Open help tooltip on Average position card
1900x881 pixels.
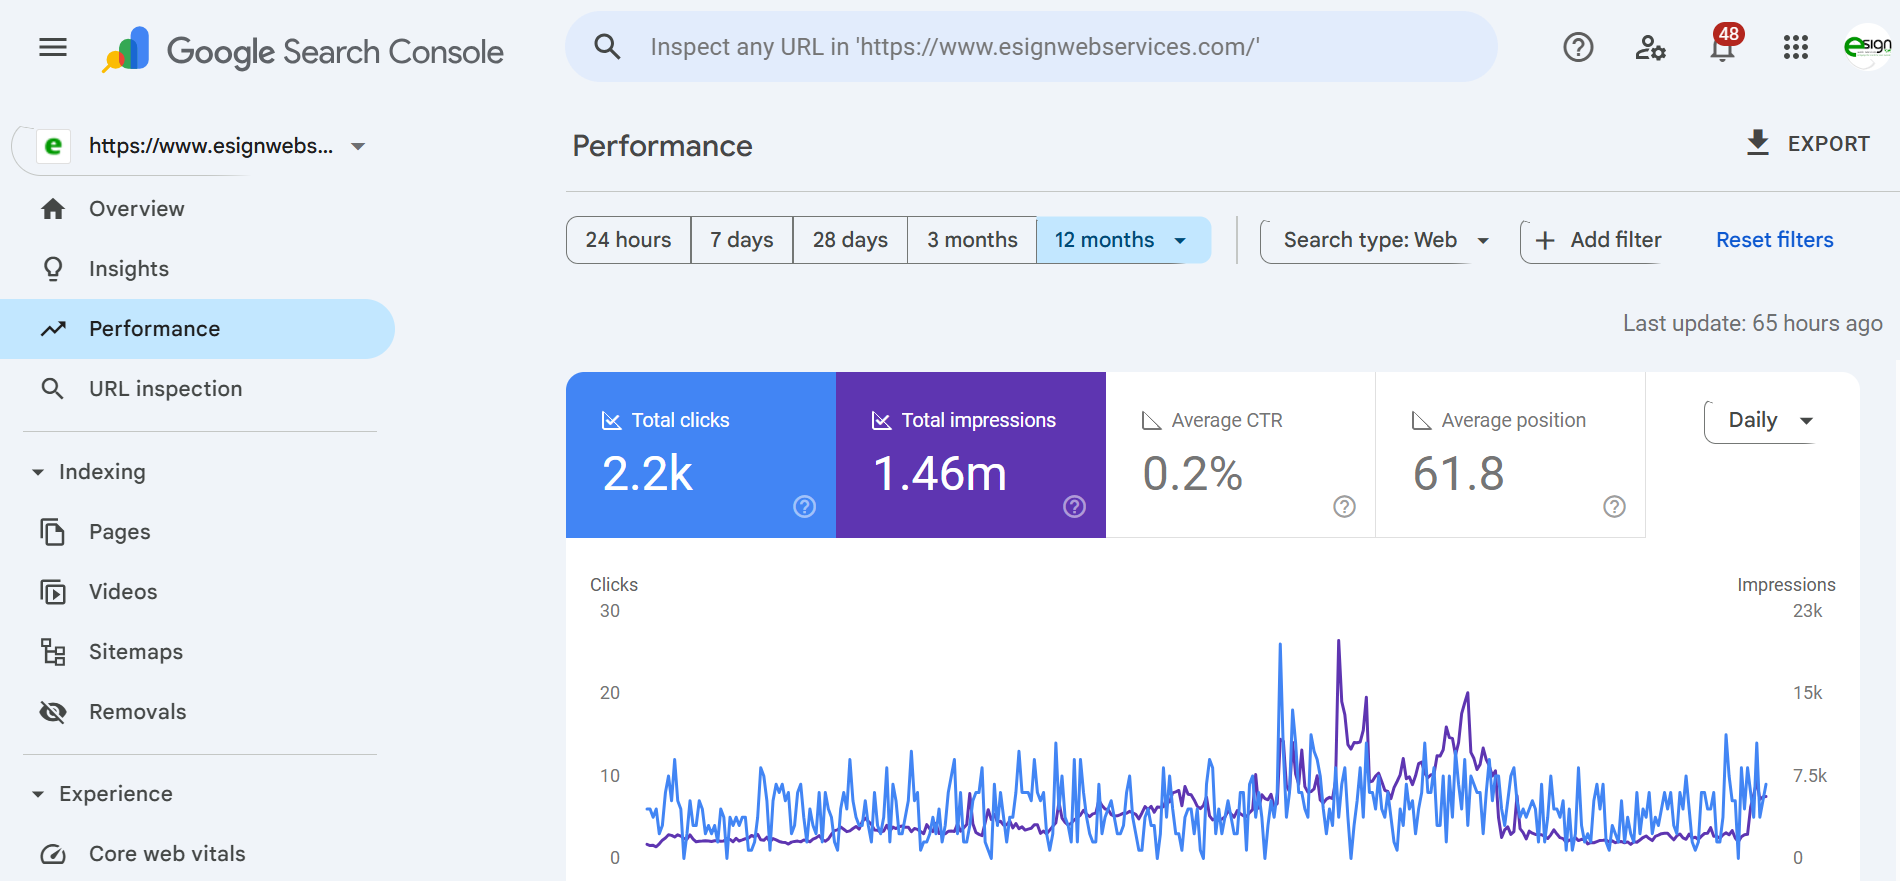[1614, 506]
